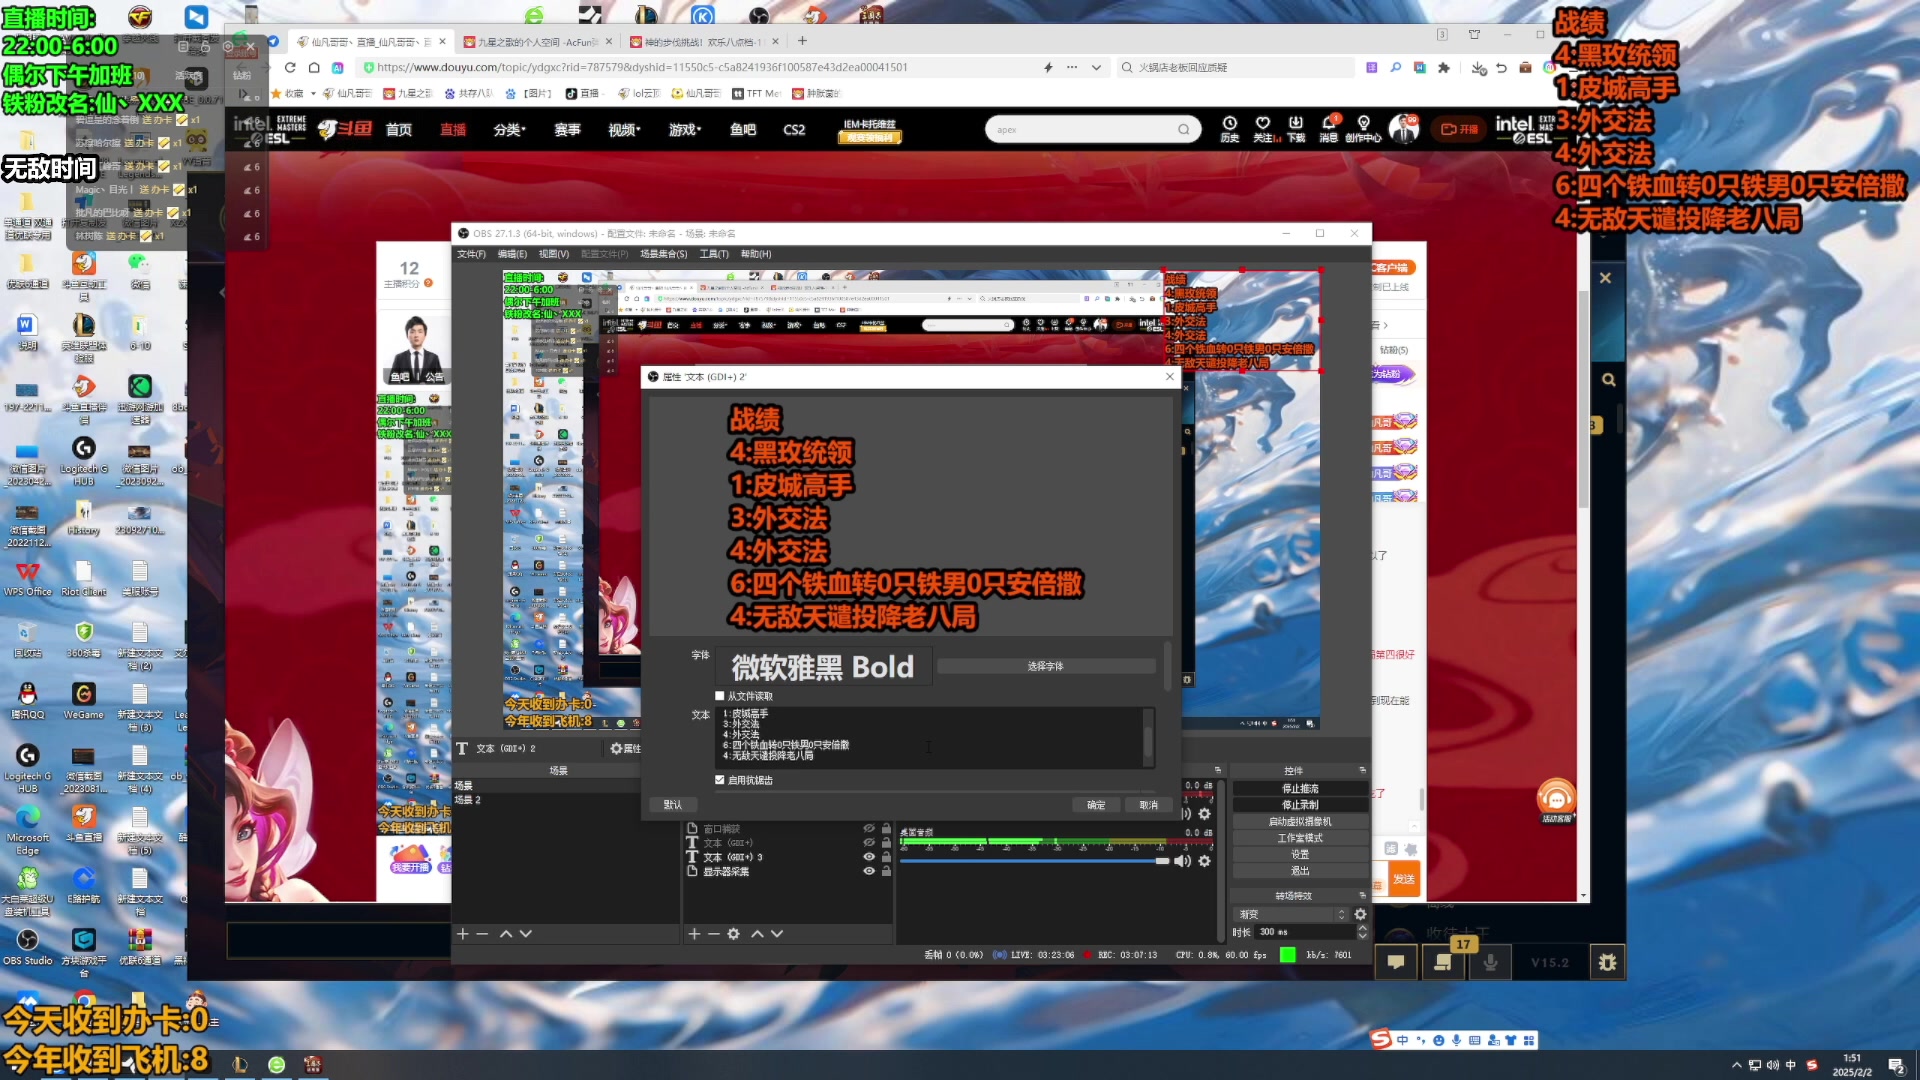The width and height of the screenshot is (1920, 1080).
Task: Click the 选择字体 button
Action: (x=1045, y=666)
